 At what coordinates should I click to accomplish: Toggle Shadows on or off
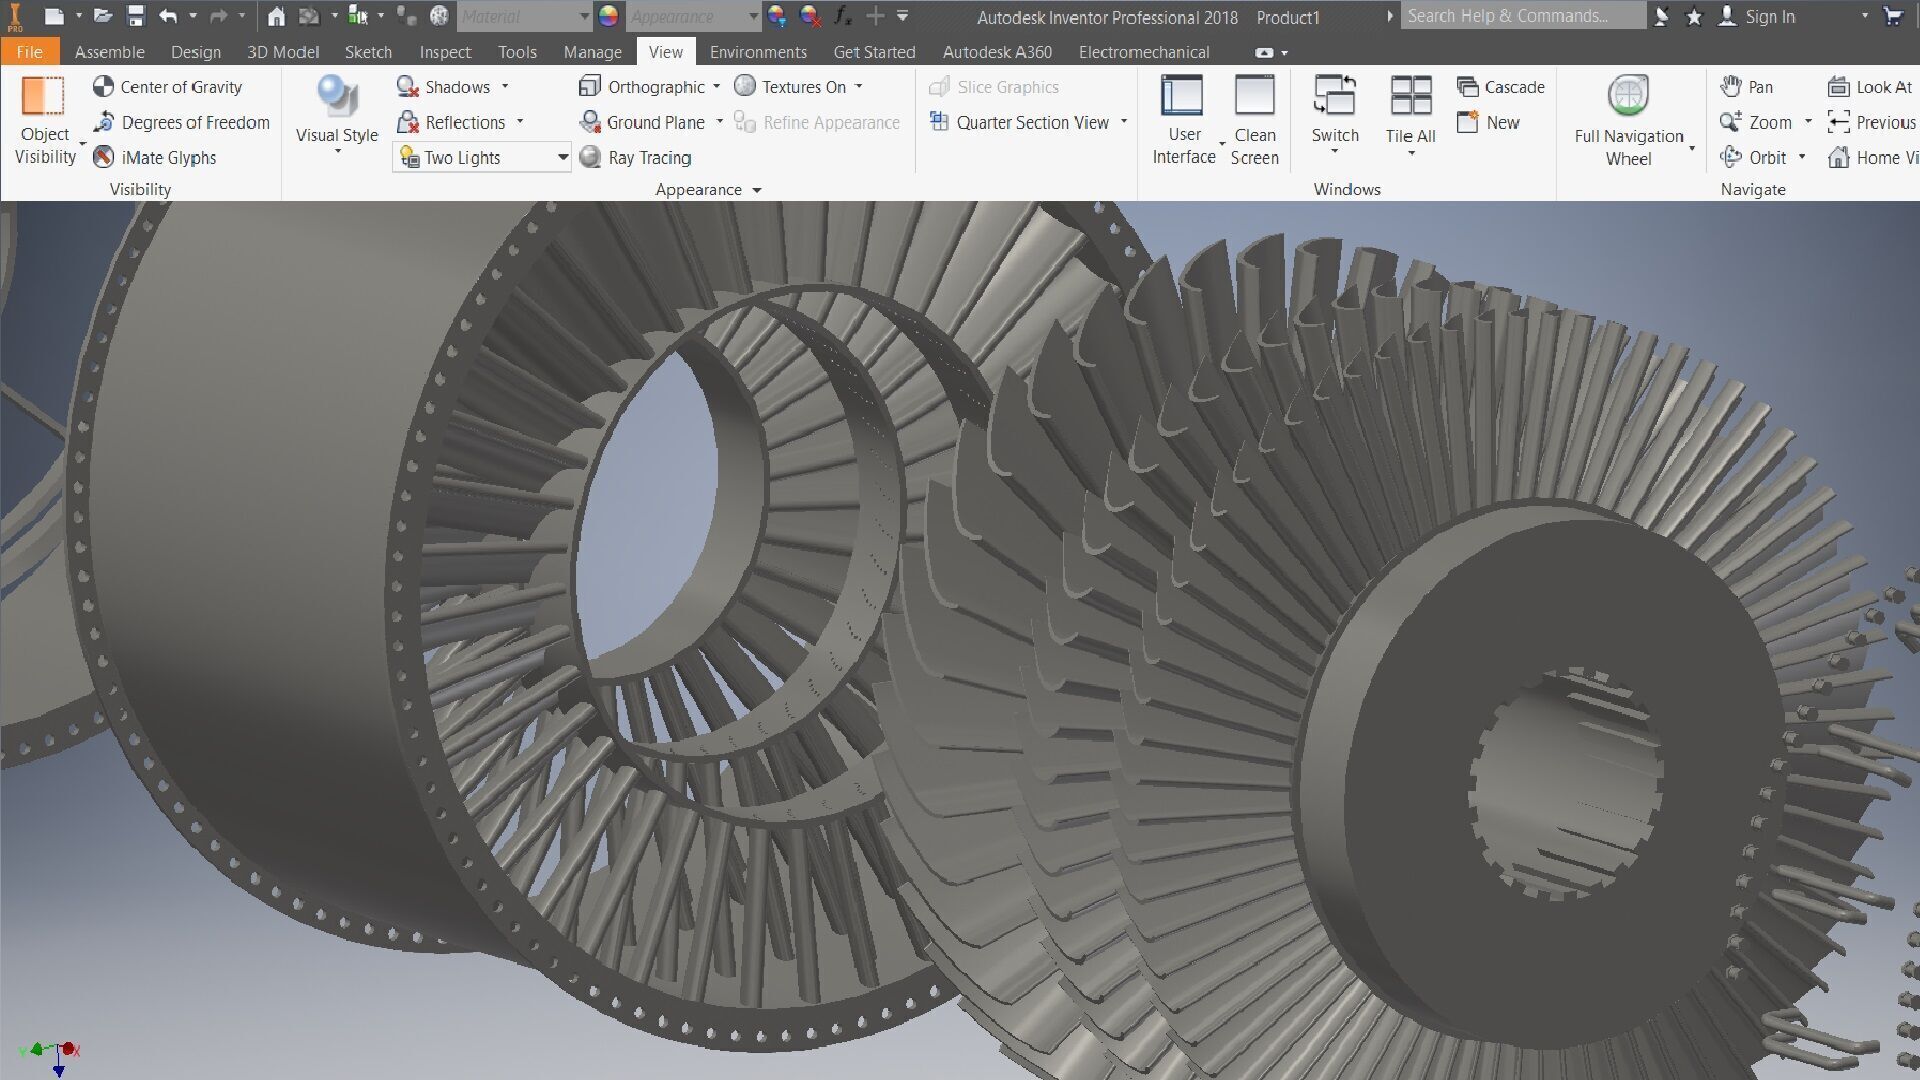point(443,87)
